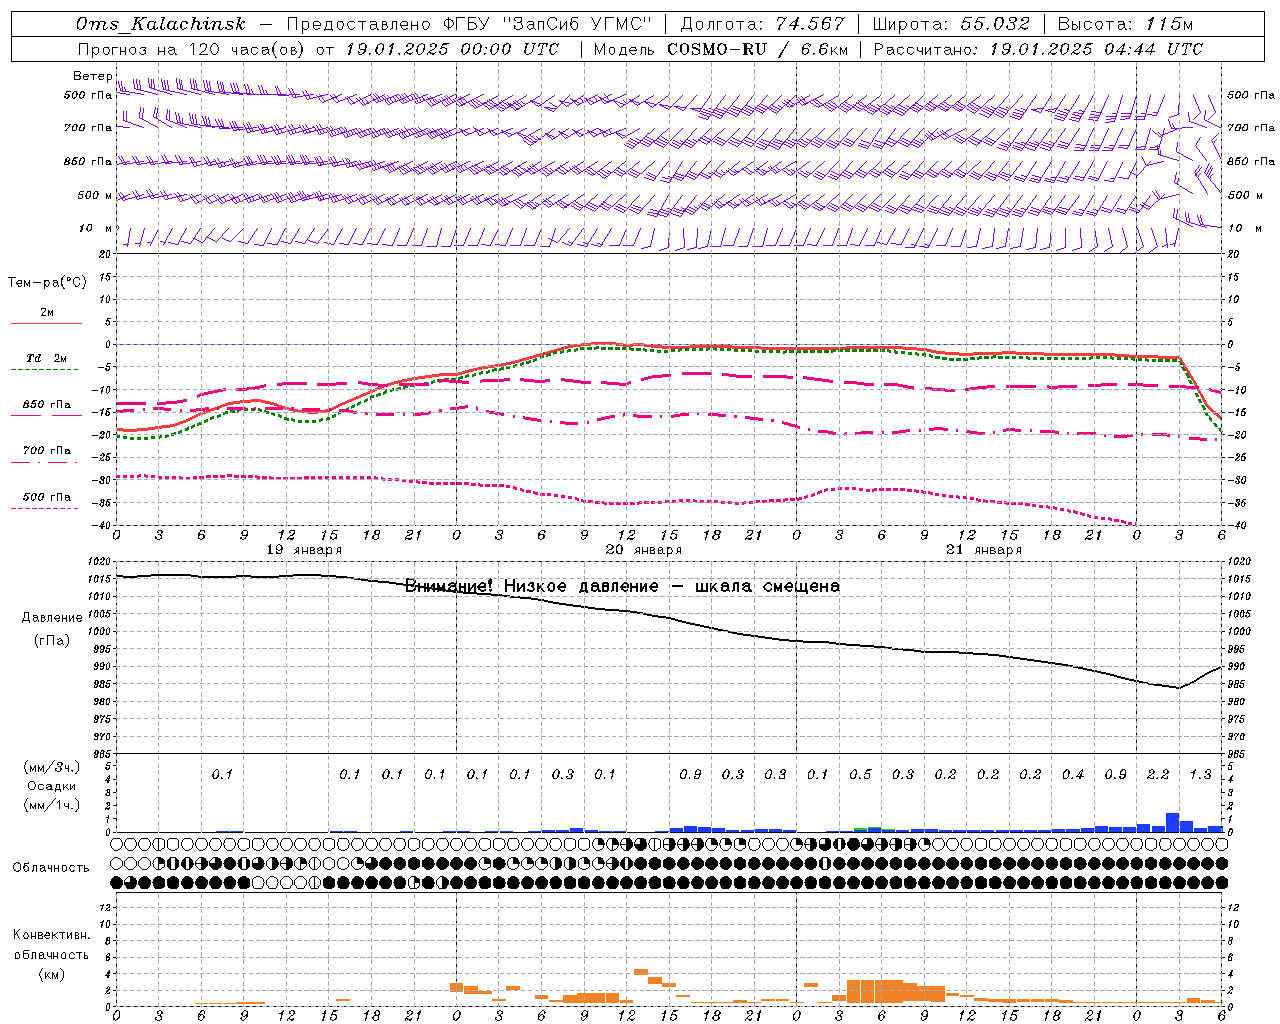Click the tallest blue precipitation bar
Image resolution: width=1280 pixels, height=1024 pixels.
pos(1172,822)
